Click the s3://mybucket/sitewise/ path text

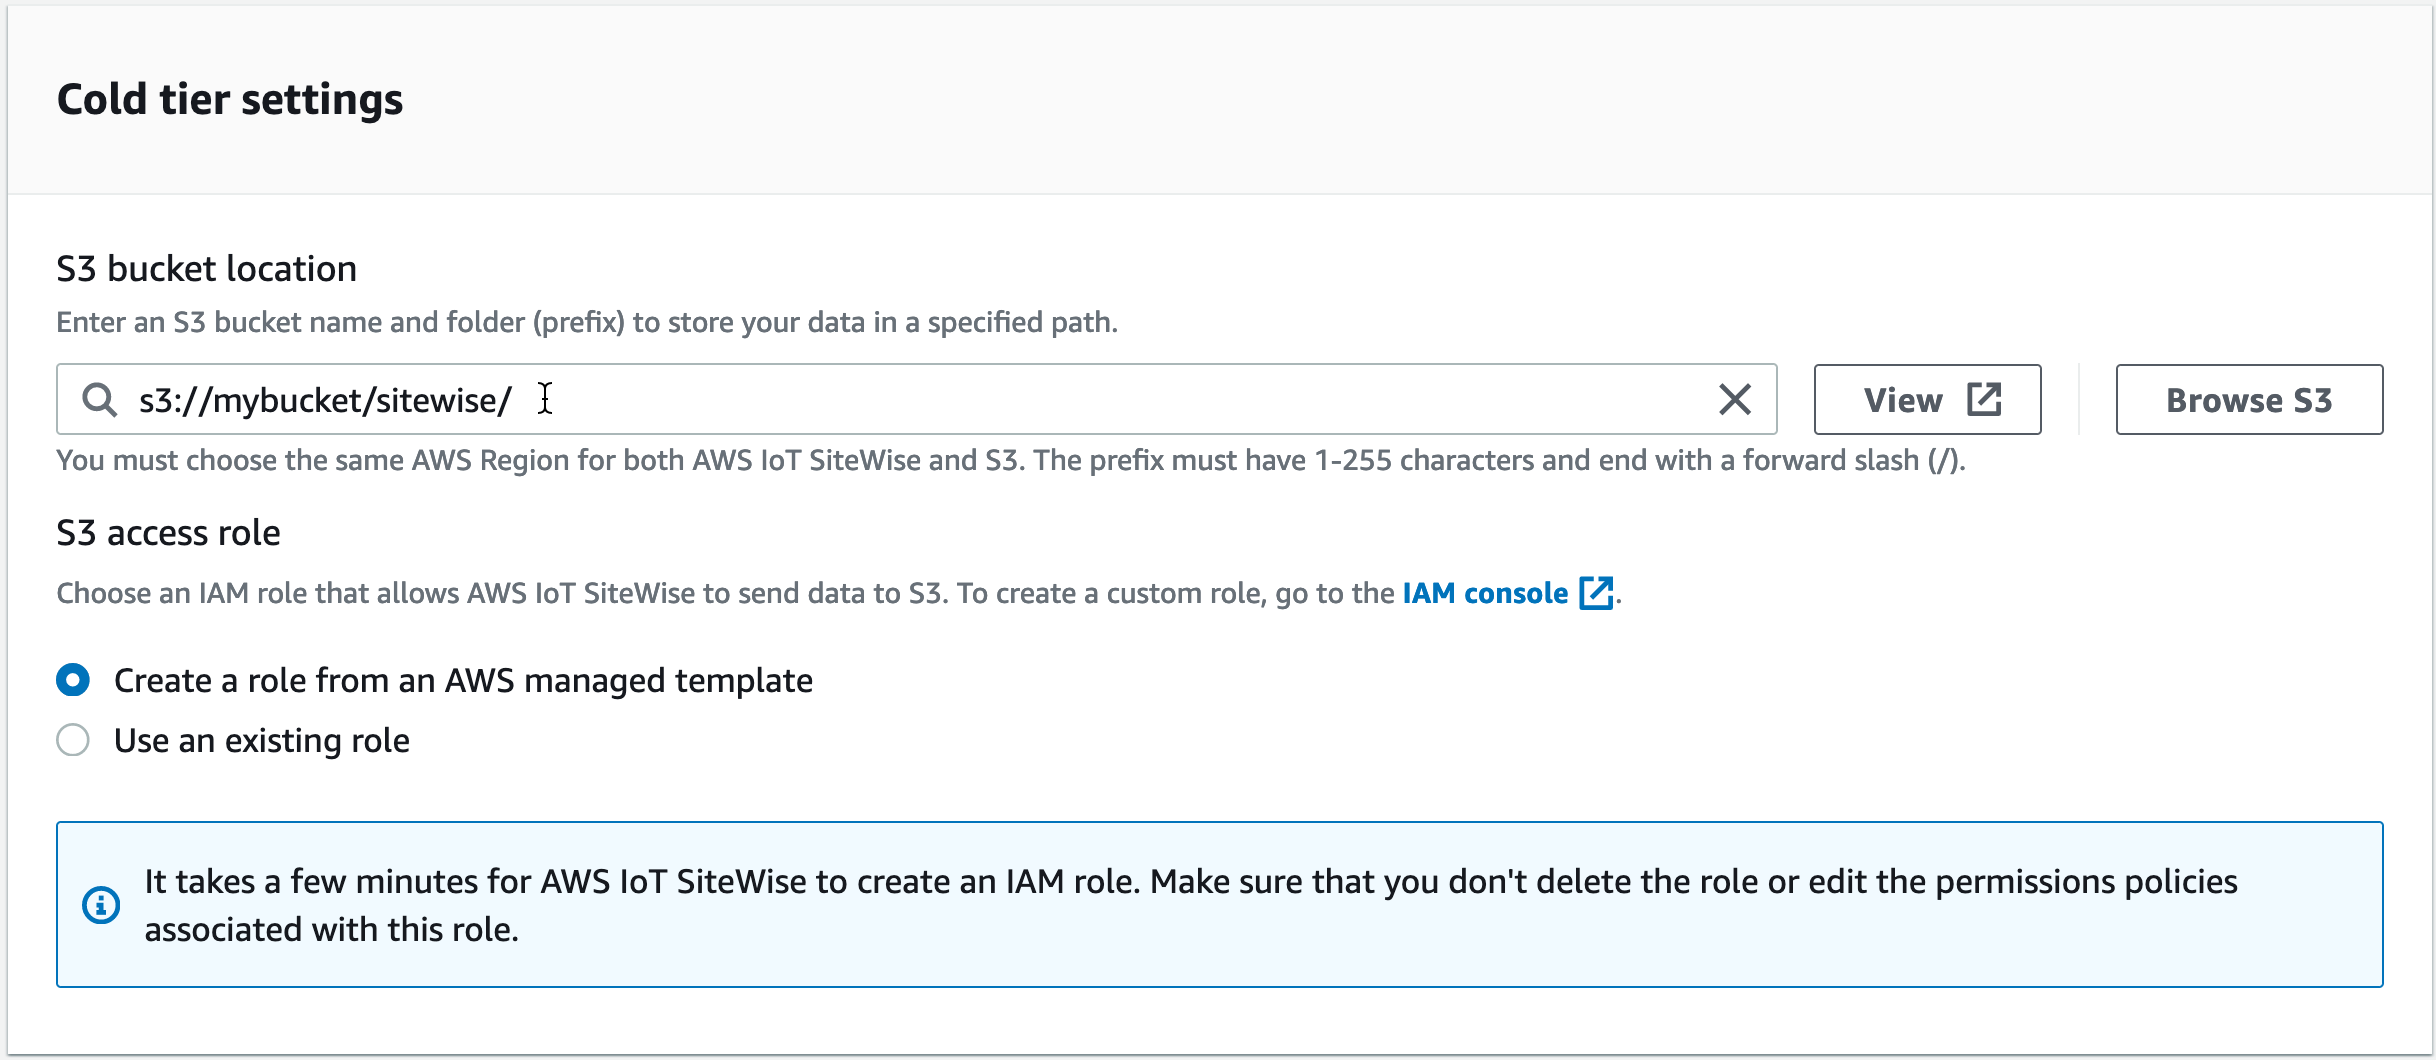pyautogui.click(x=324, y=398)
